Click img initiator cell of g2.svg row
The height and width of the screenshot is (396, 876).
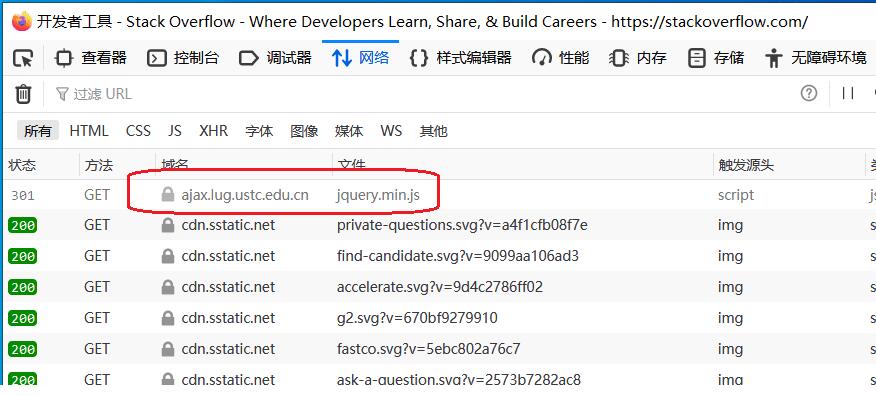coord(730,318)
